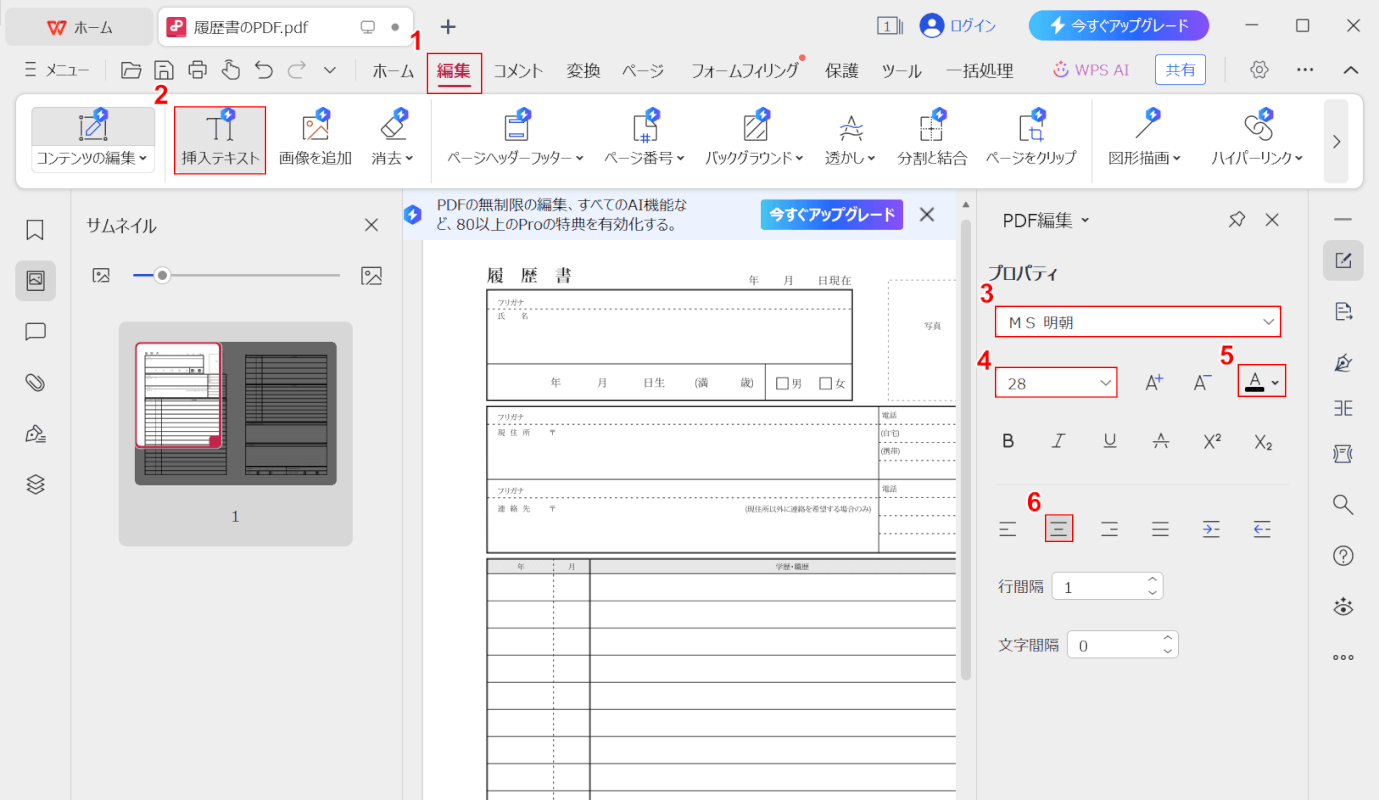The image size is (1379, 800).
Task: Select right text alignment
Action: click(x=1110, y=528)
